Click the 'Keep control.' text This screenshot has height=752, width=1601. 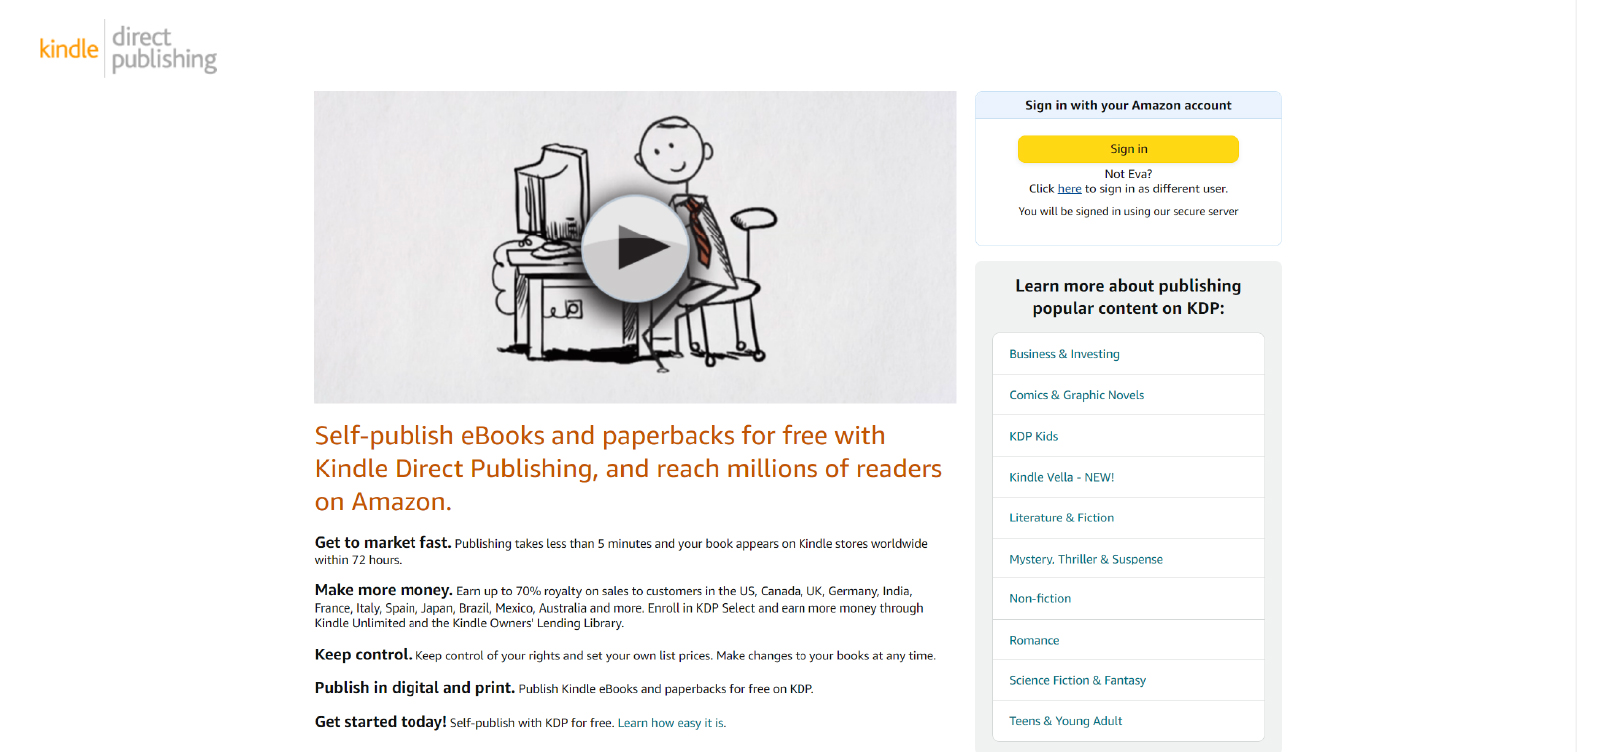(363, 655)
